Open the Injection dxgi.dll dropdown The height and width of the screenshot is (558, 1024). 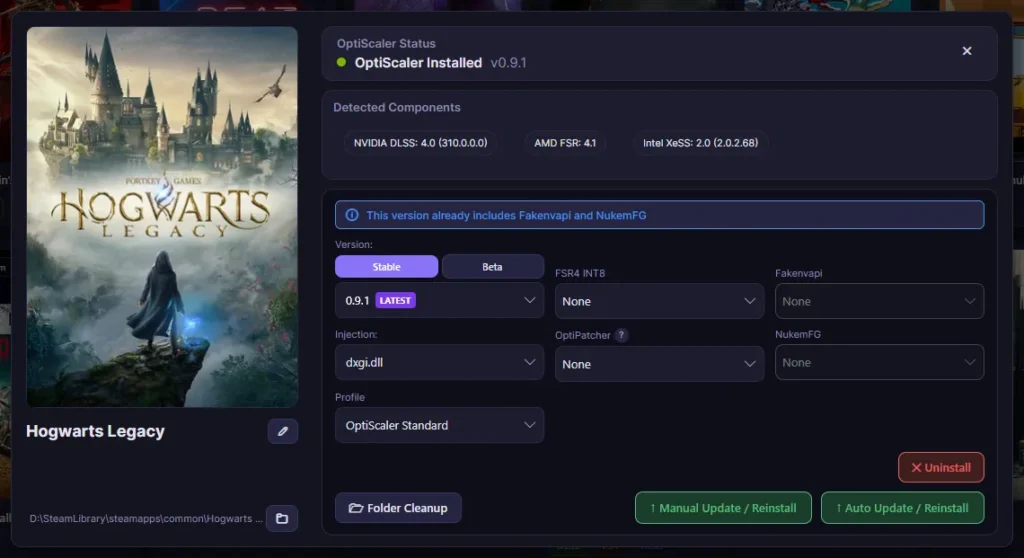(x=439, y=362)
